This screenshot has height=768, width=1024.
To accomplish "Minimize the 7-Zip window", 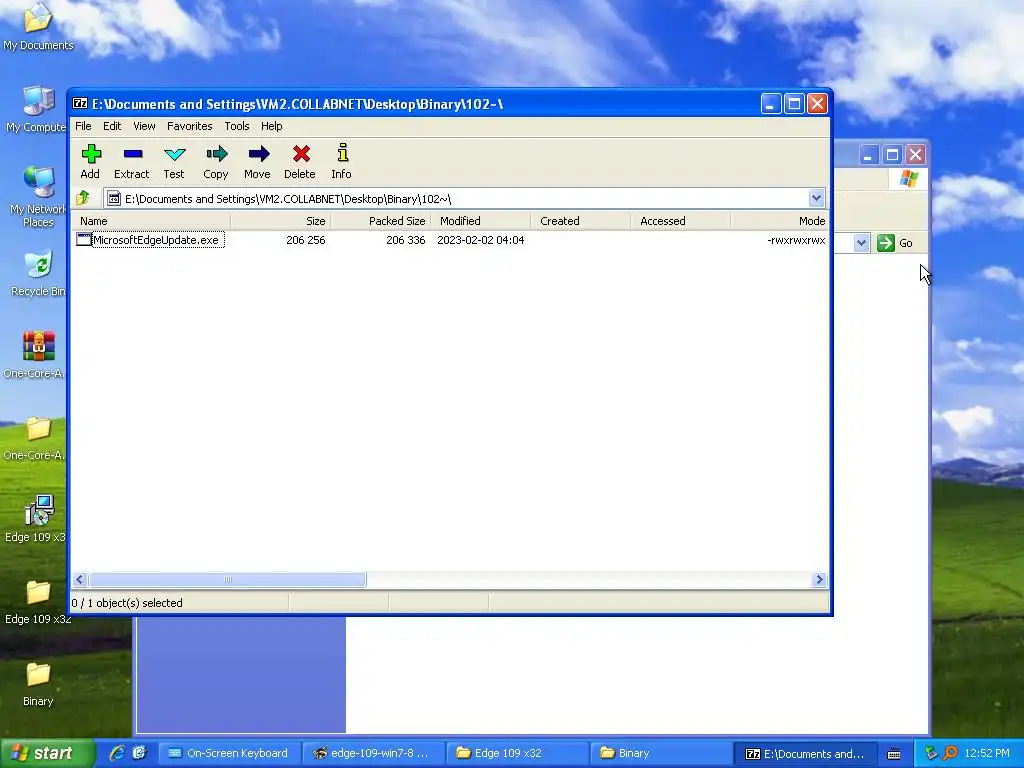I will [771, 104].
